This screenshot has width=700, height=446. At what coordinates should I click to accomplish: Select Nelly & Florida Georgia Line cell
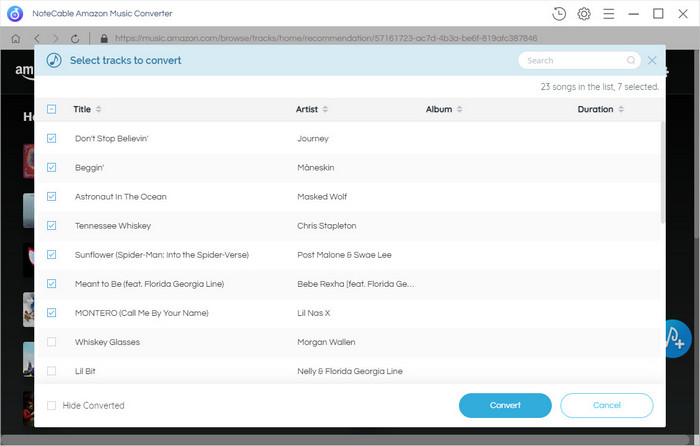[350, 371]
